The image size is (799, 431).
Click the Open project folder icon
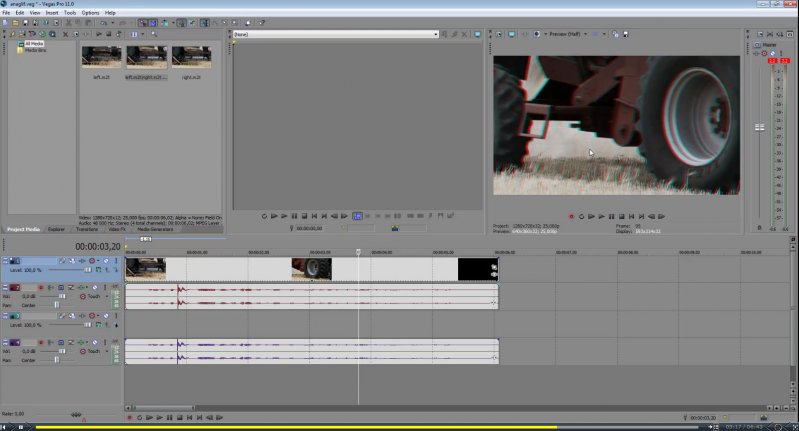[x=17, y=22]
